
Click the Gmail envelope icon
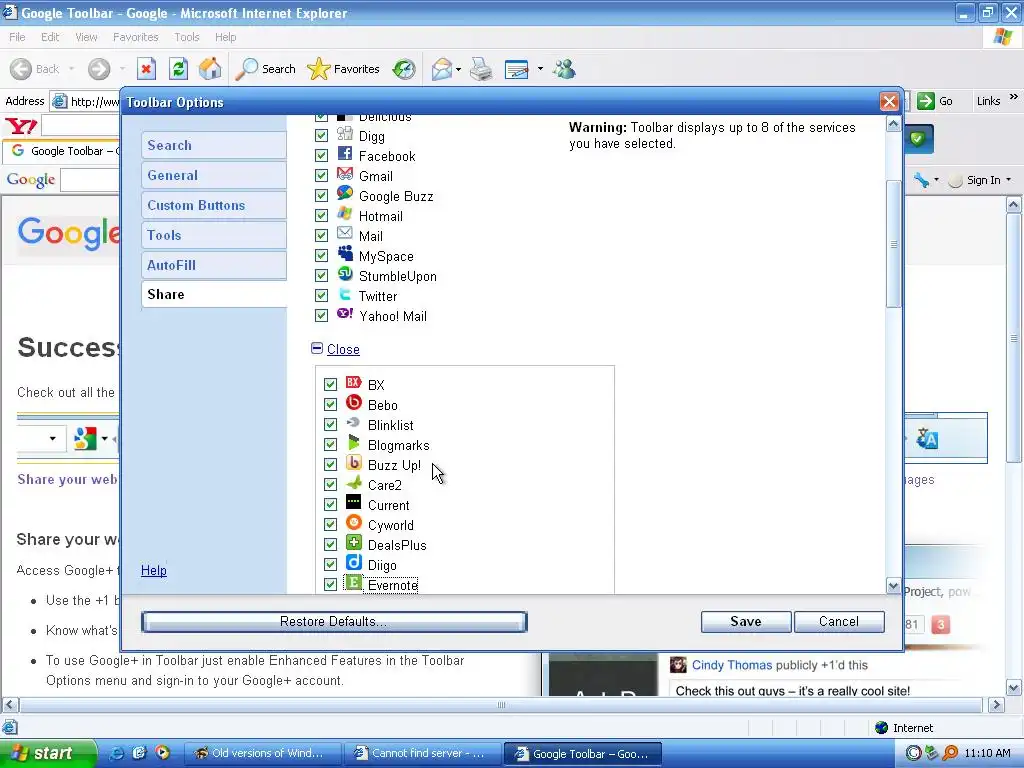345,174
